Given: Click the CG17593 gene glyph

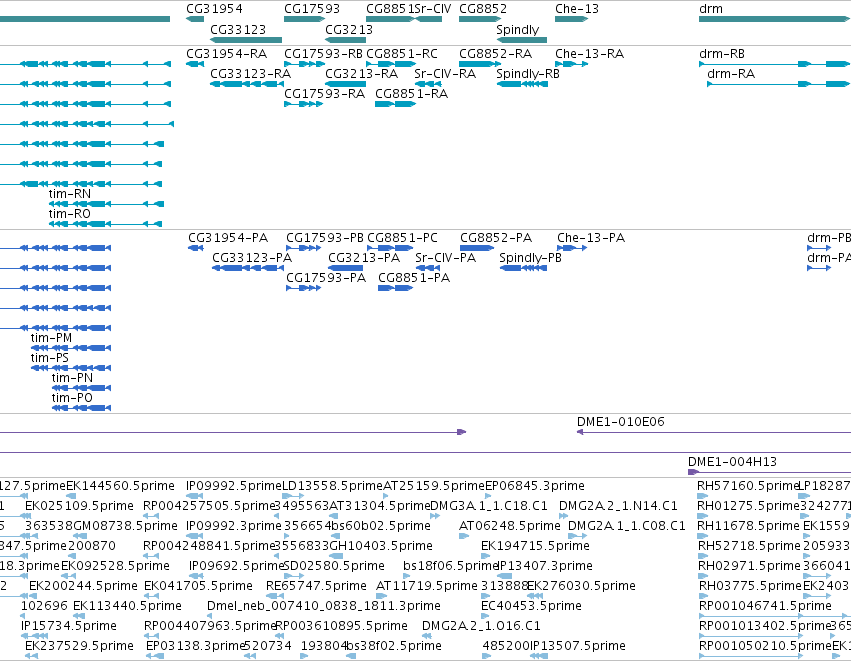Looking at the screenshot, I should [304, 19].
